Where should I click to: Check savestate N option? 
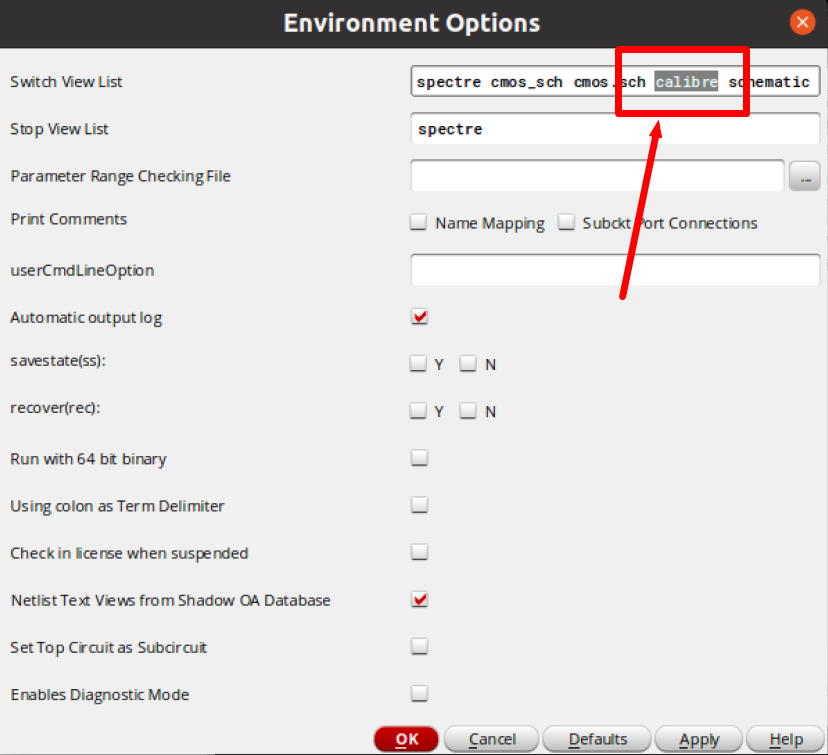tap(468, 363)
